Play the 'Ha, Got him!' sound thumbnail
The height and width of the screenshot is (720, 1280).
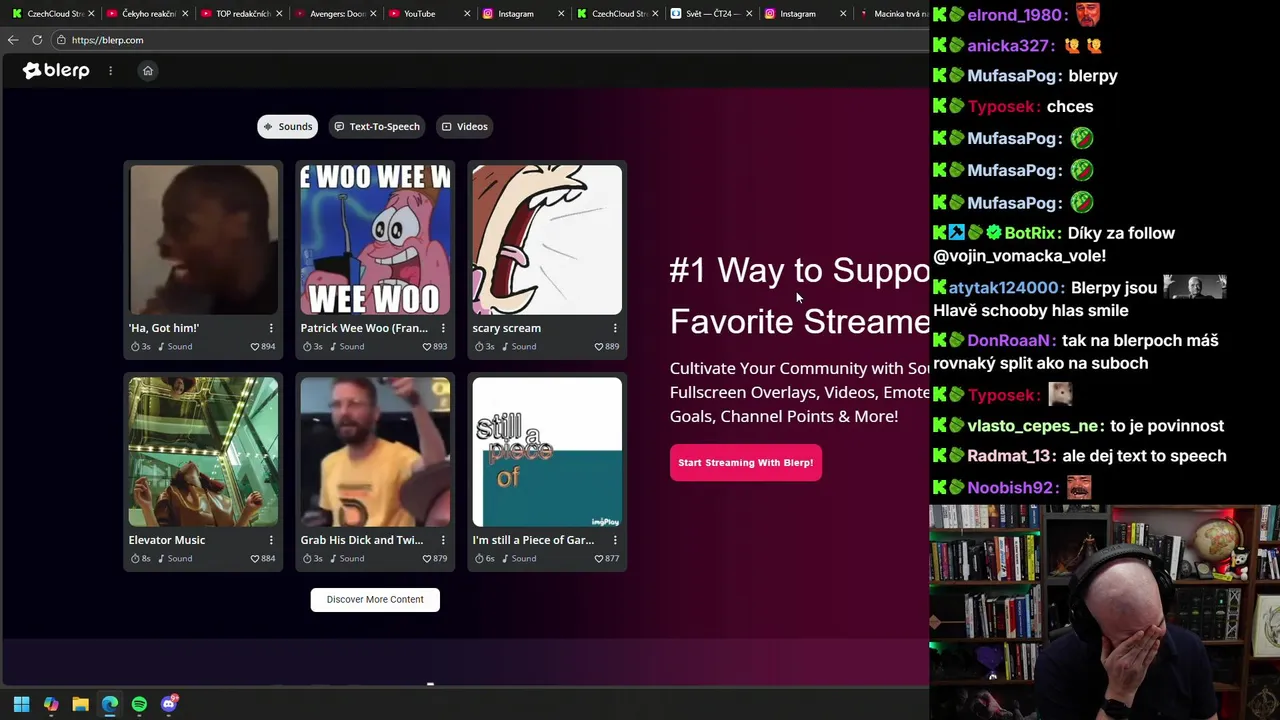pos(204,240)
